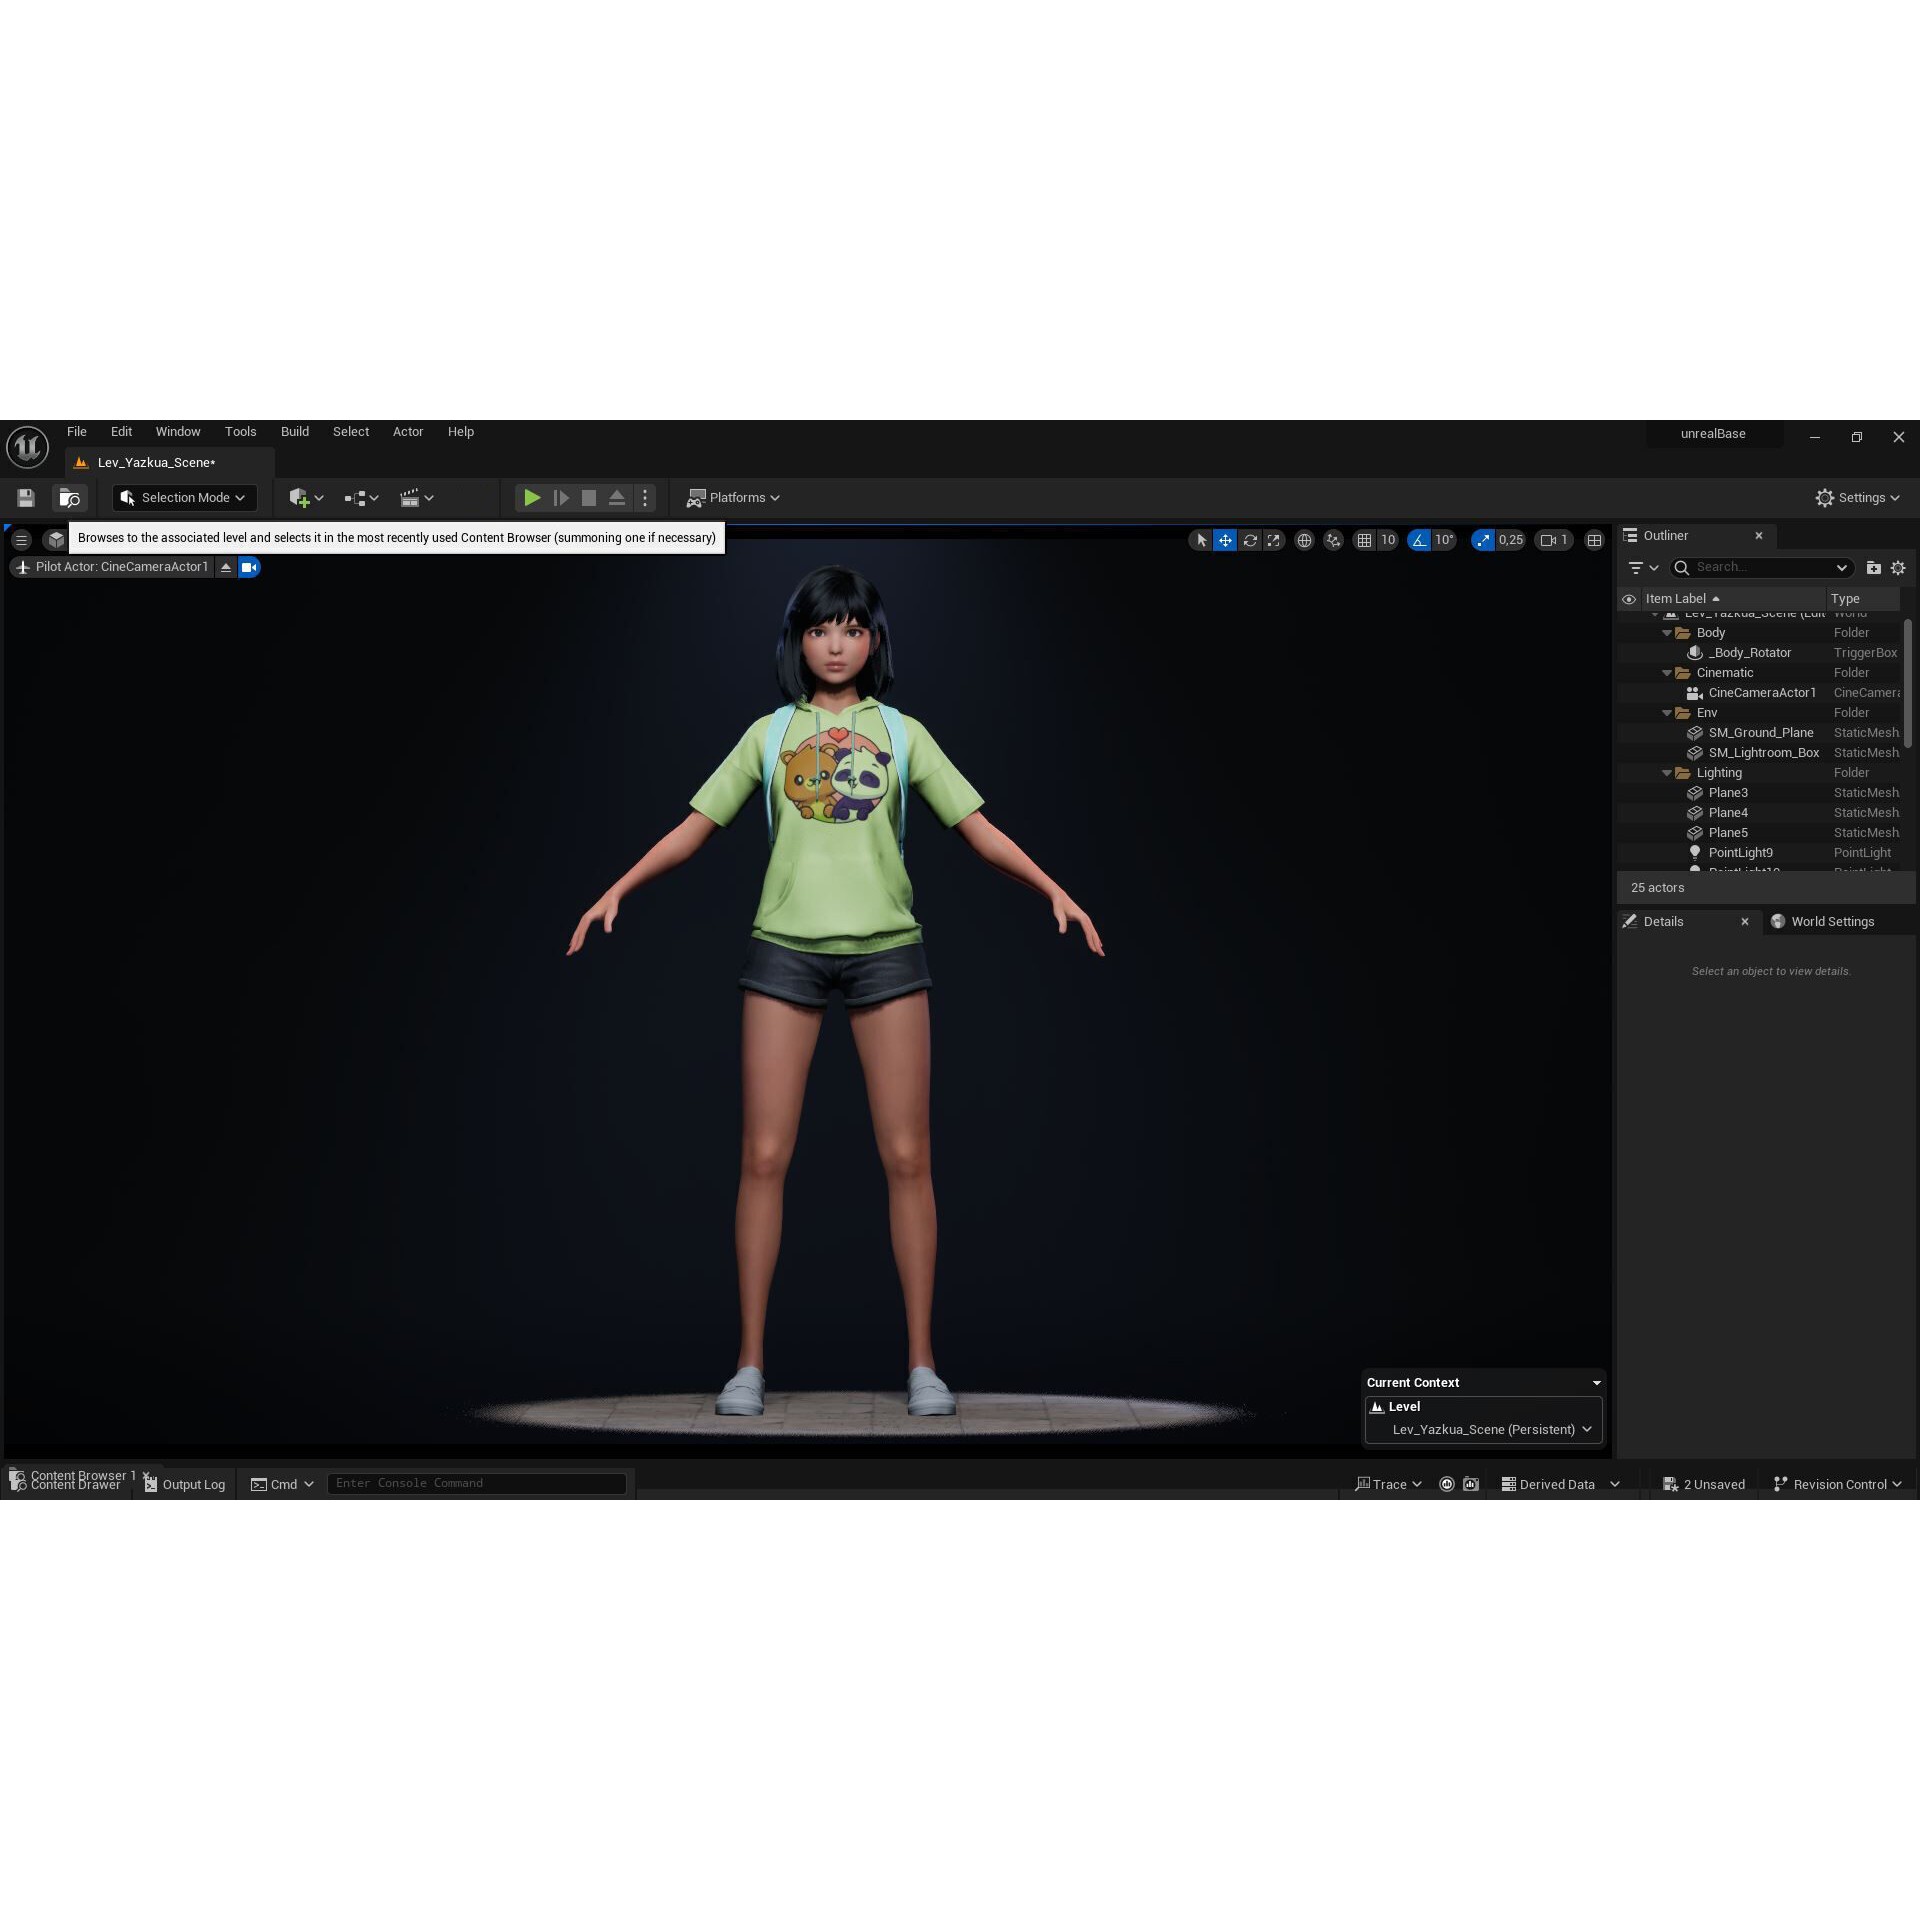Viewport: 1920px width, 1920px height.
Task: Change rotation snap value 10°
Action: coord(1445,540)
